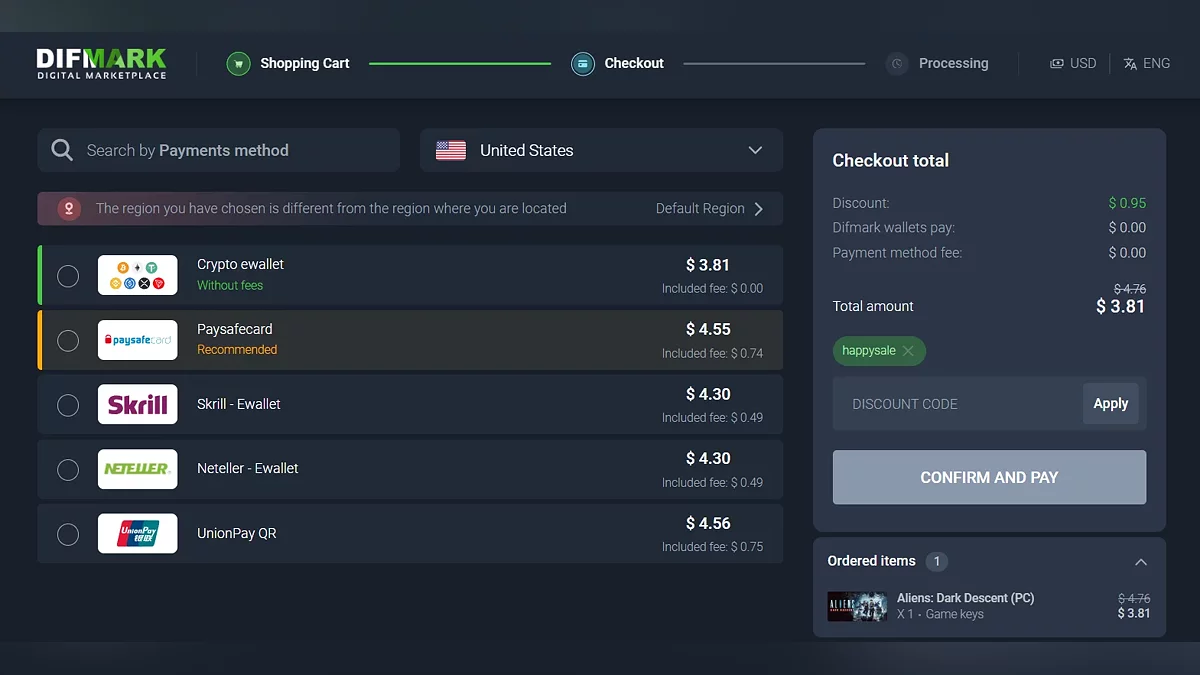The width and height of the screenshot is (1200, 675).
Task: Remove the happysale coupon tag
Action: (x=908, y=351)
